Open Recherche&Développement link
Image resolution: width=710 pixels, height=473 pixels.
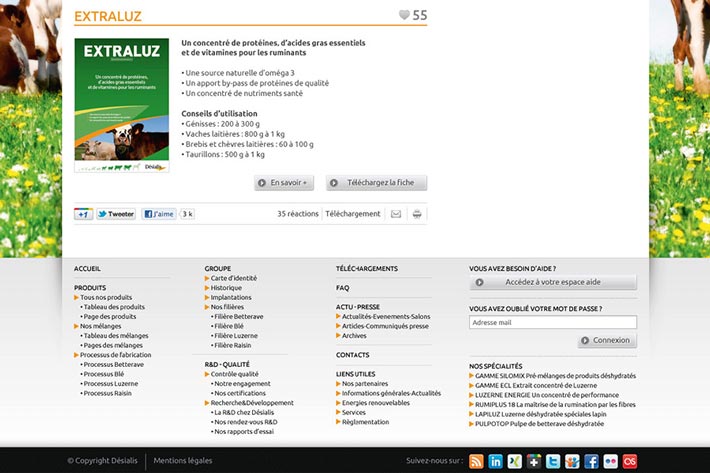pyautogui.click(x=252, y=403)
